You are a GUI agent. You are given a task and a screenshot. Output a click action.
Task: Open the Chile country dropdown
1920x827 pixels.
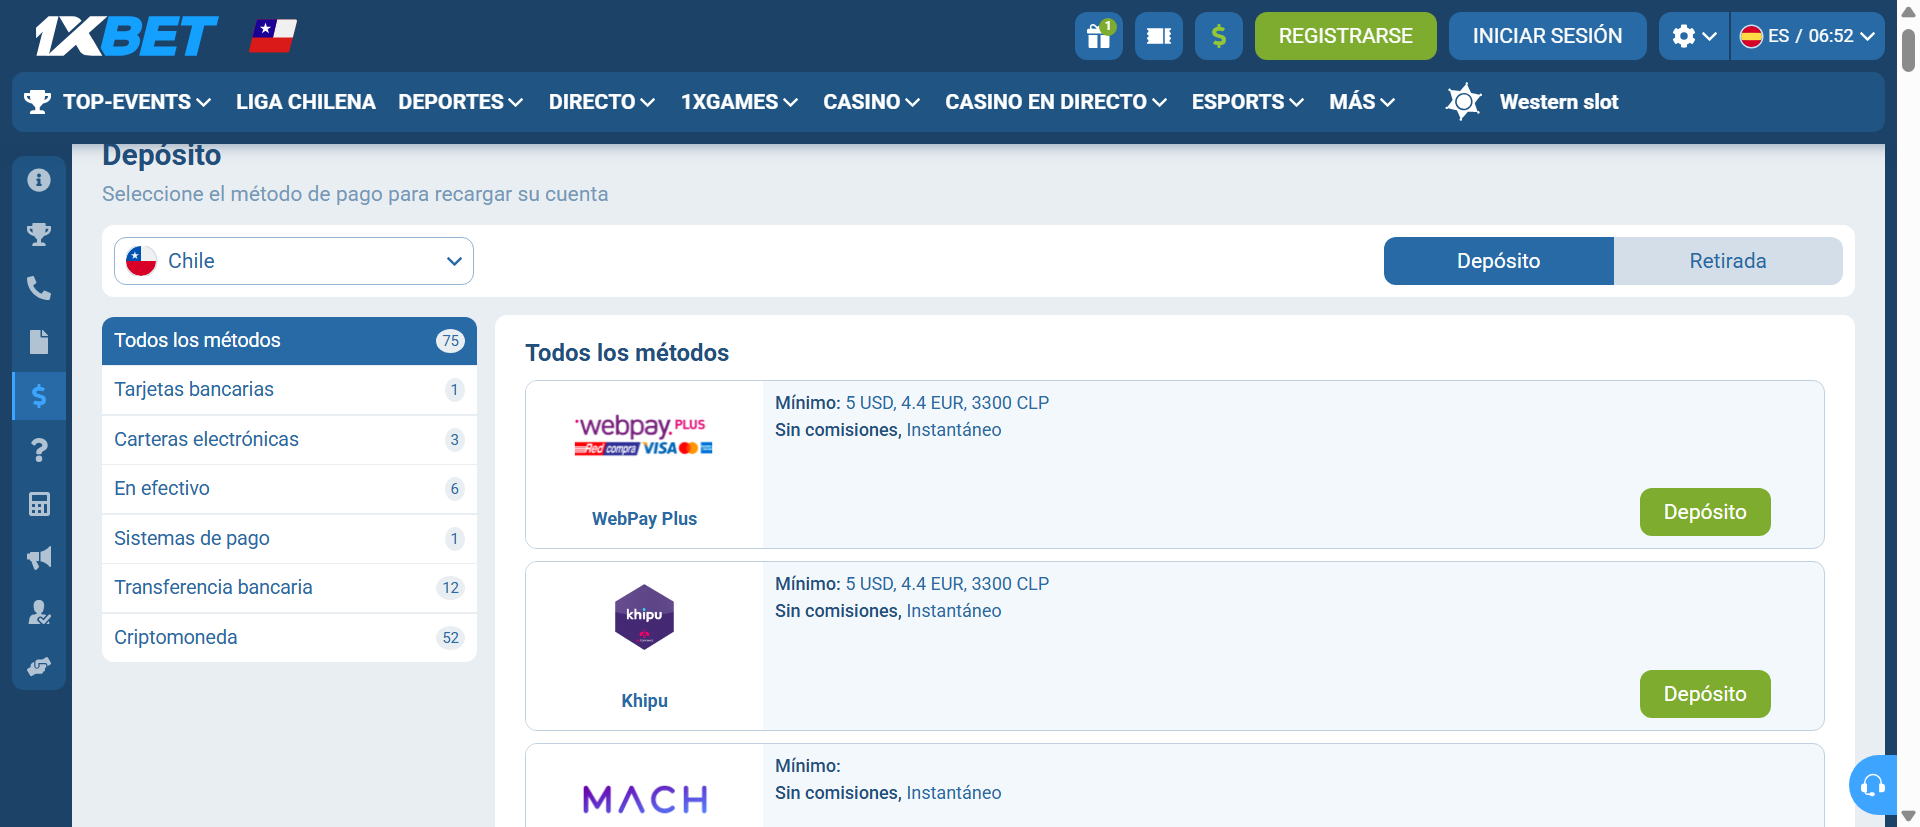click(294, 261)
